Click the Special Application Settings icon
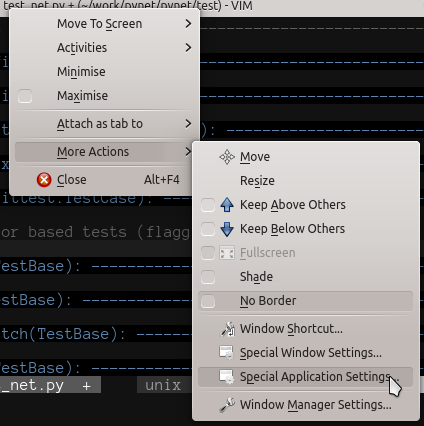424x426 pixels. [227, 377]
